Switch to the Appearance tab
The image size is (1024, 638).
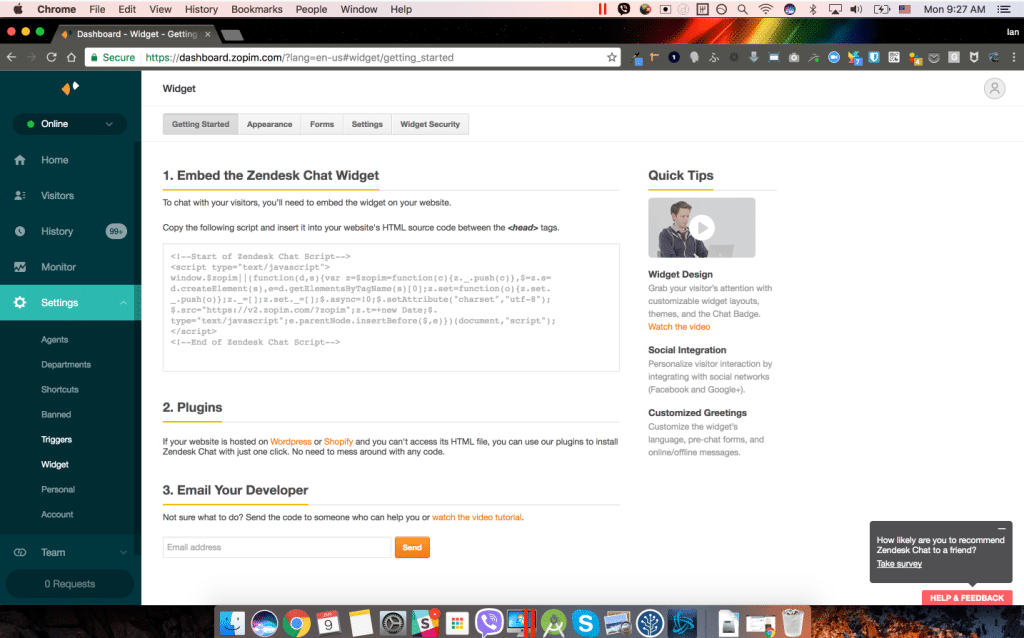click(x=269, y=124)
